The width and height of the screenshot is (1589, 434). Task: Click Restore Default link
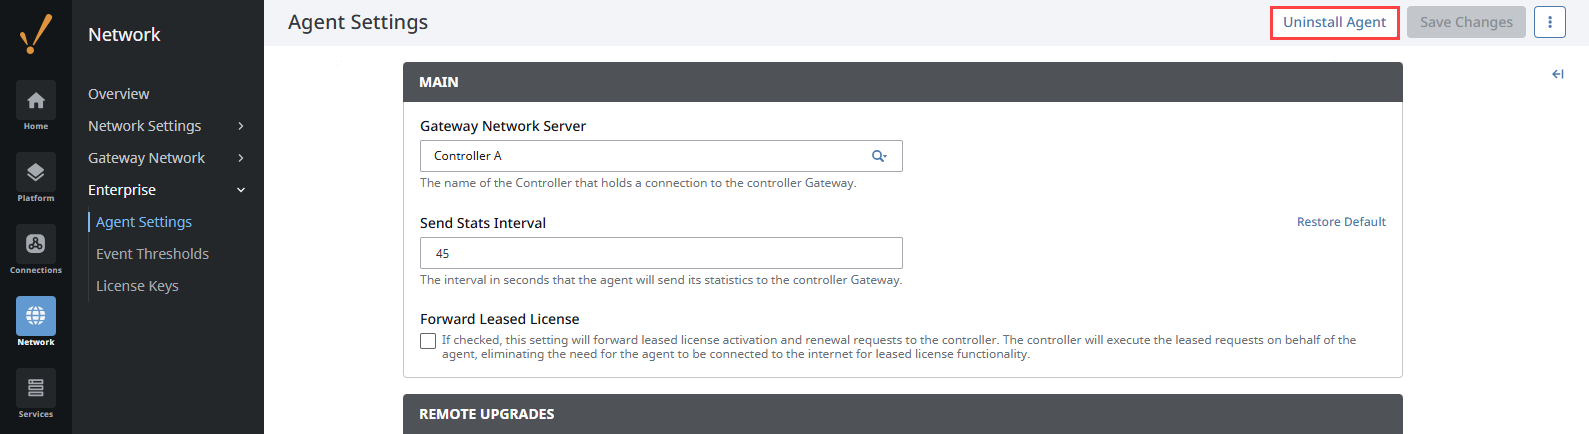click(x=1341, y=222)
